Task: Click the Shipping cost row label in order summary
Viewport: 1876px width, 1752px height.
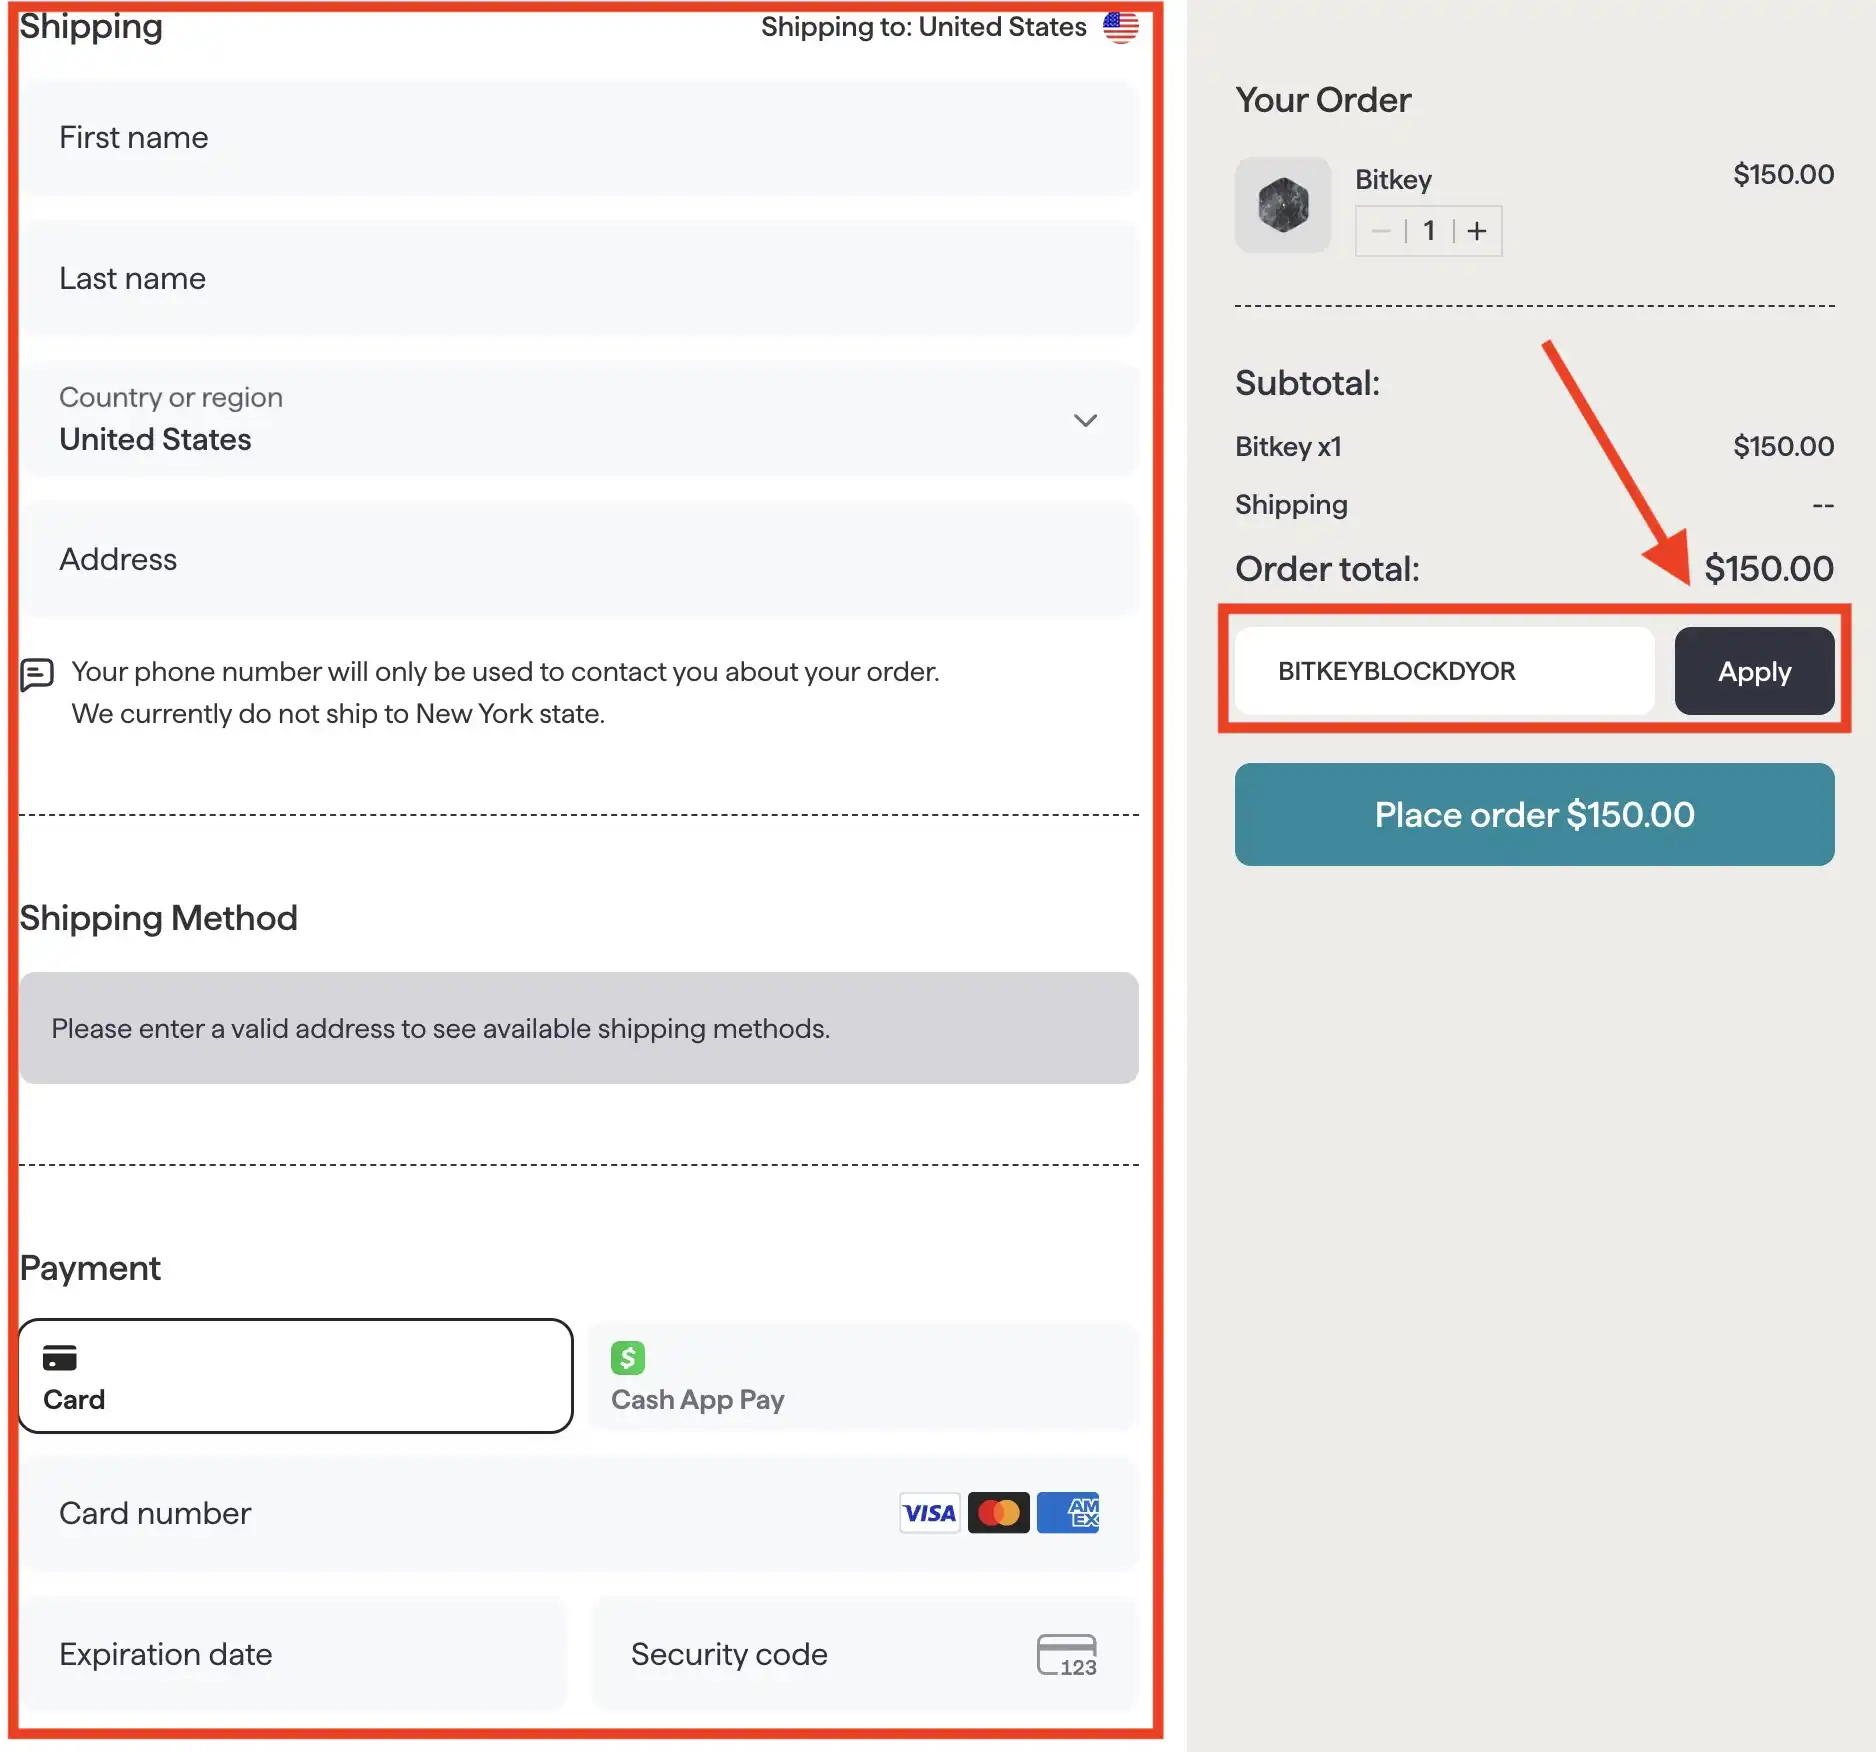Action: point(1291,505)
